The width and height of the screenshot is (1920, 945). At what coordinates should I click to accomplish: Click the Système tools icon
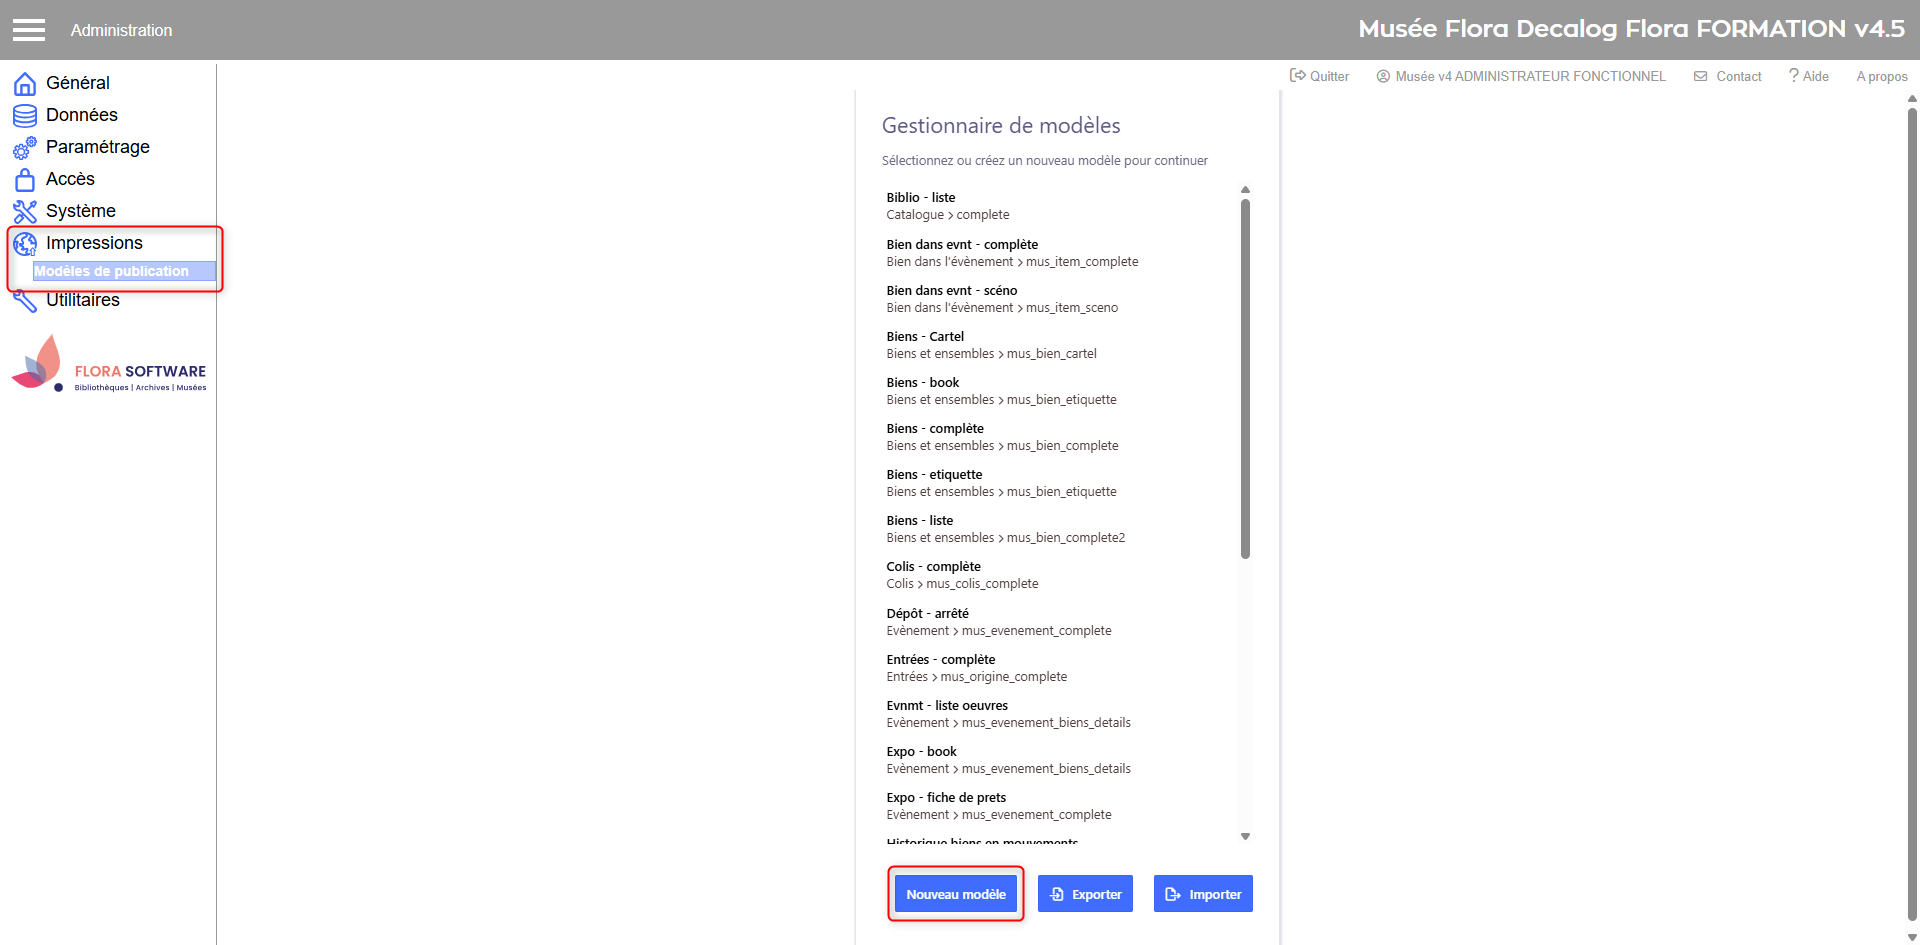25,212
